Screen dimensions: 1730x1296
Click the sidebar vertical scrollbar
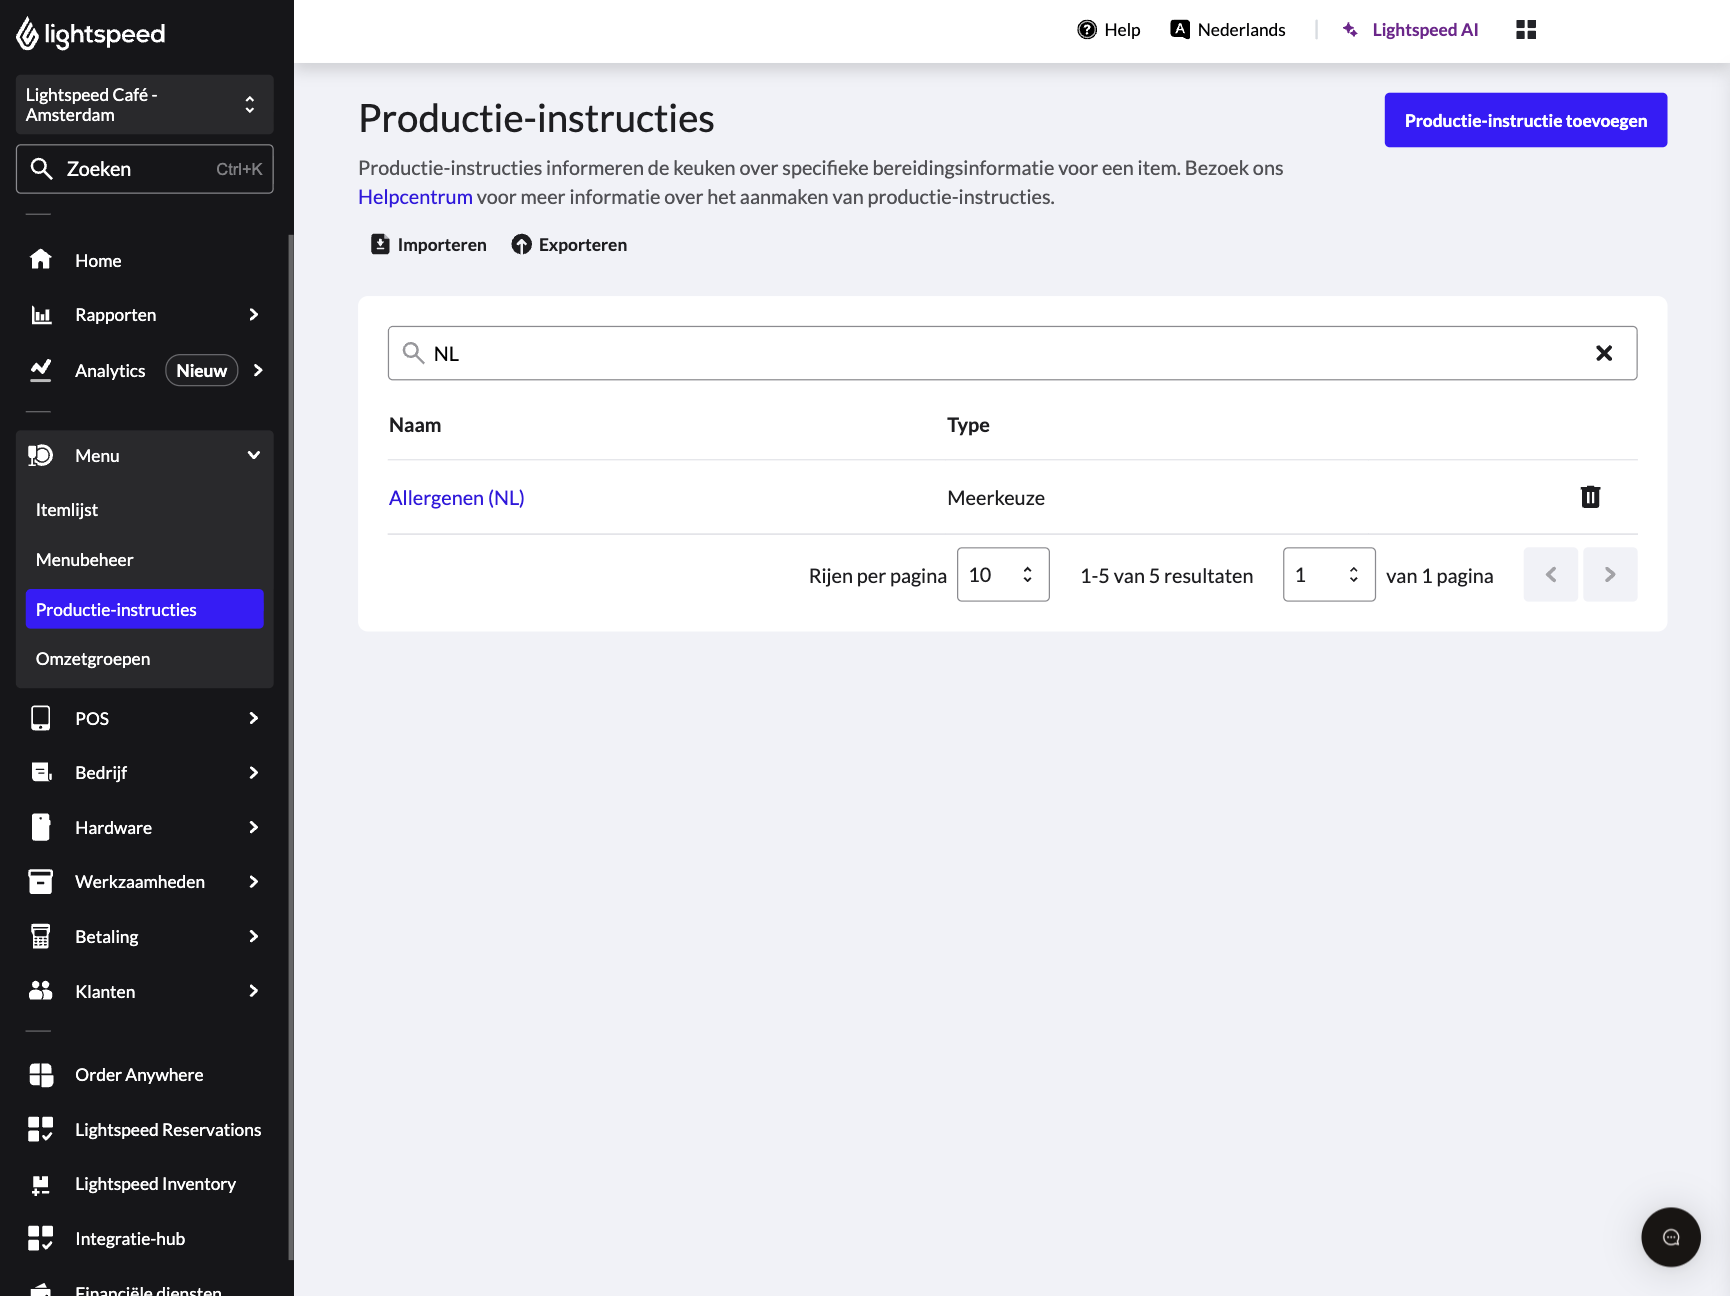coord(291,747)
